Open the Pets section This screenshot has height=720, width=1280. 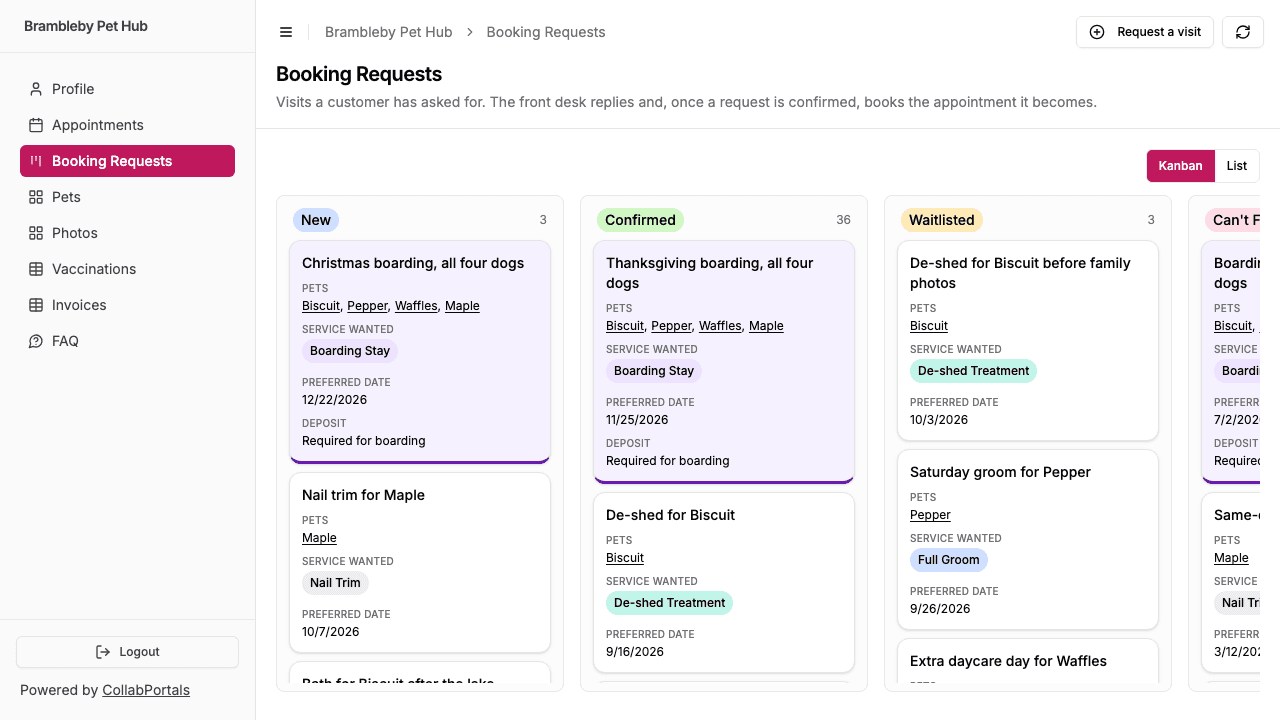(127, 197)
